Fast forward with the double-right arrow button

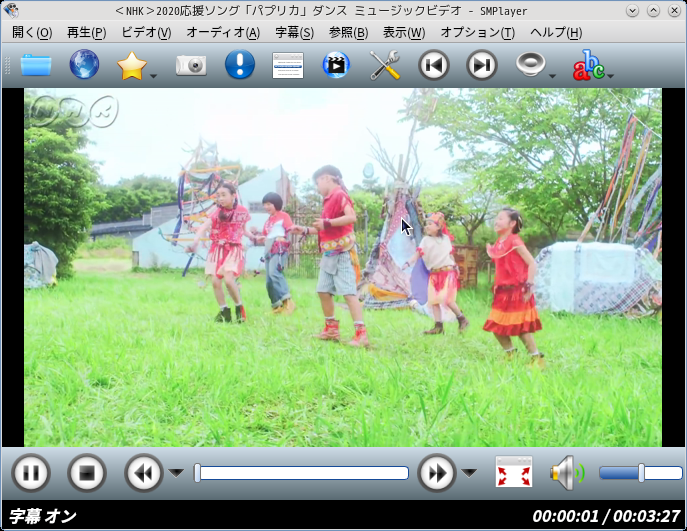pos(436,473)
